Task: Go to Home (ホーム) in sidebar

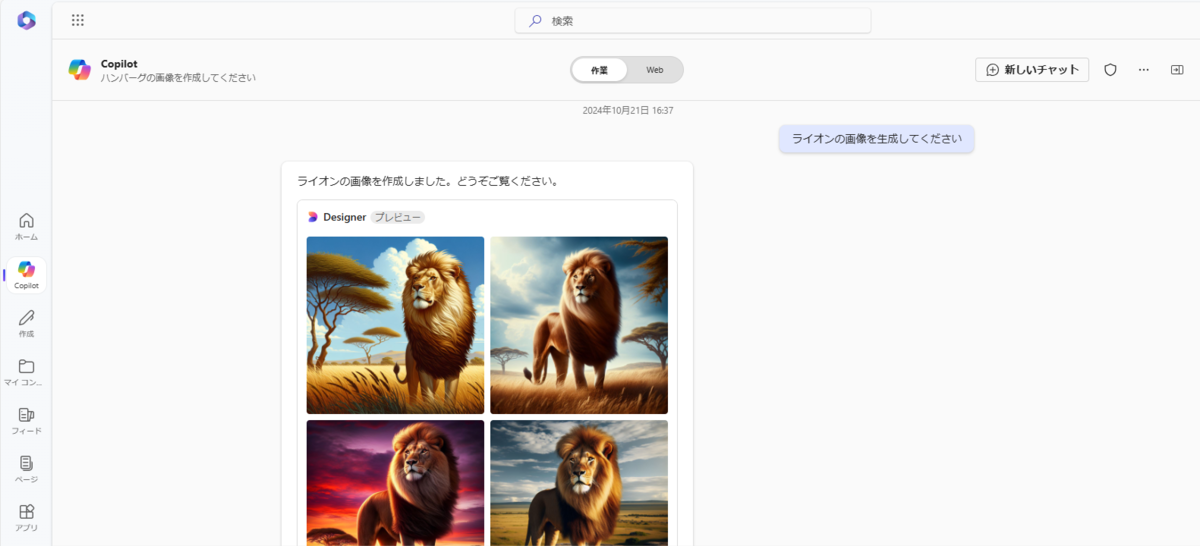Action: (x=27, y=227)
